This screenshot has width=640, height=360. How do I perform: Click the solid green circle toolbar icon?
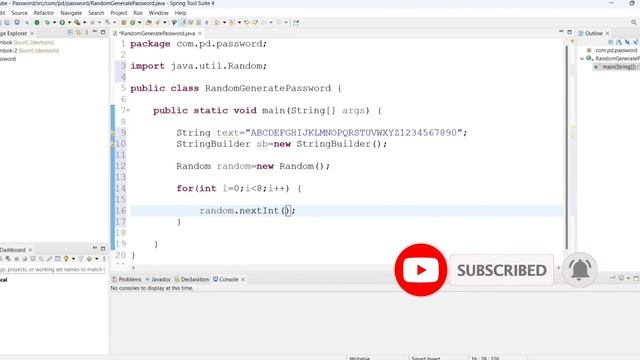click(x=37, y=22)
